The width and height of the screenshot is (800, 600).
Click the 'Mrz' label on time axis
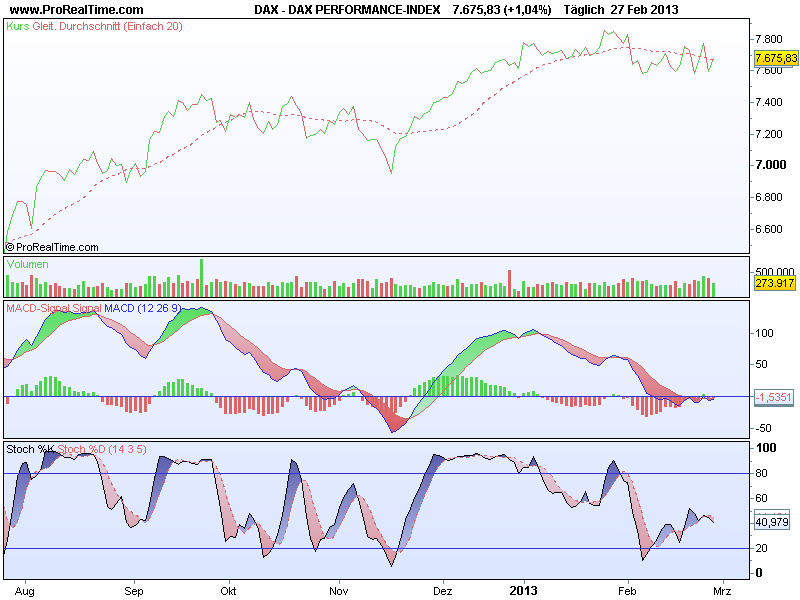722,591
